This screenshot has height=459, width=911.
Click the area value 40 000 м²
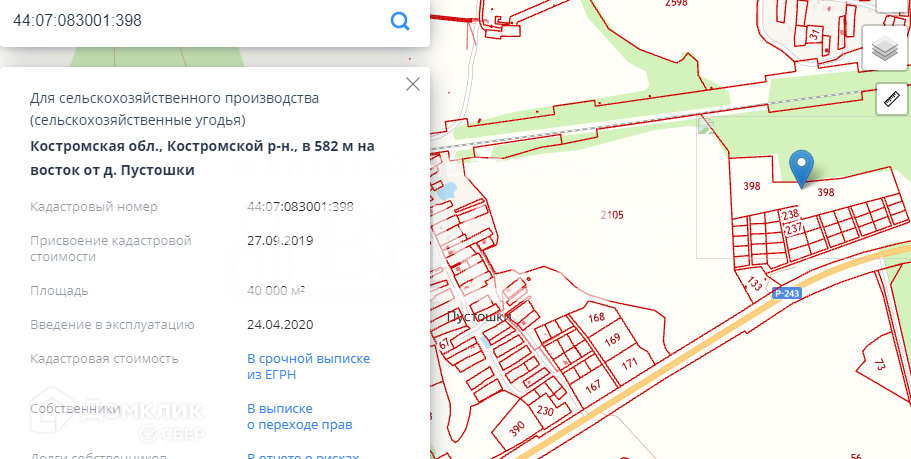276,291
